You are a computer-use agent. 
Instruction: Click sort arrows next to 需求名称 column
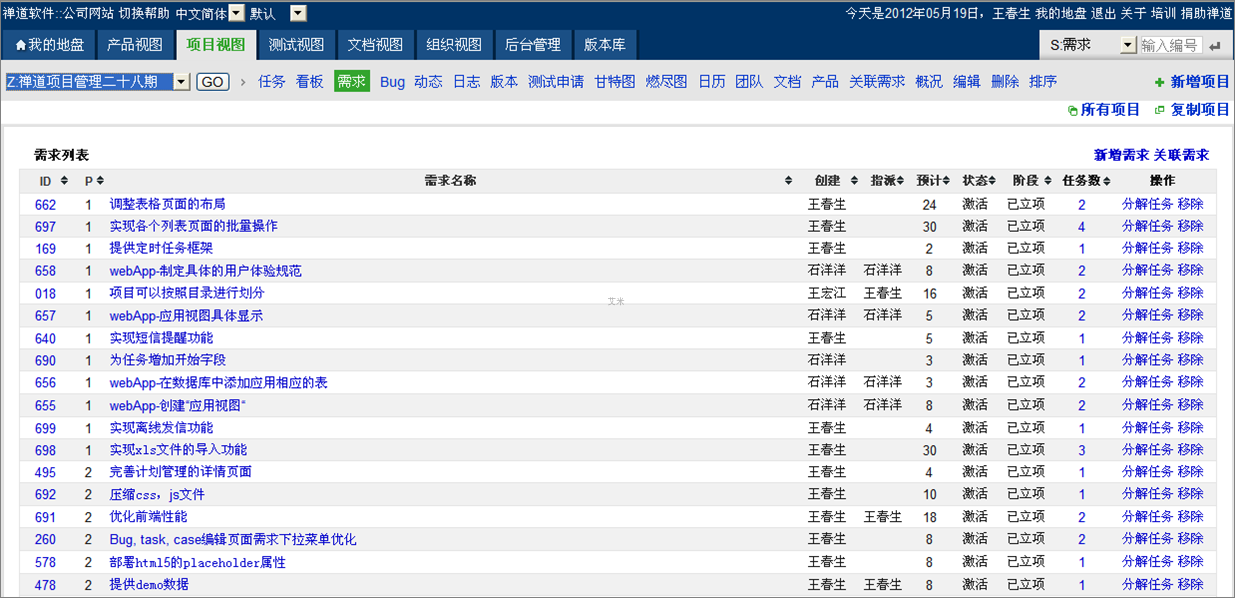pyautogui.click(x=789, y=181)
